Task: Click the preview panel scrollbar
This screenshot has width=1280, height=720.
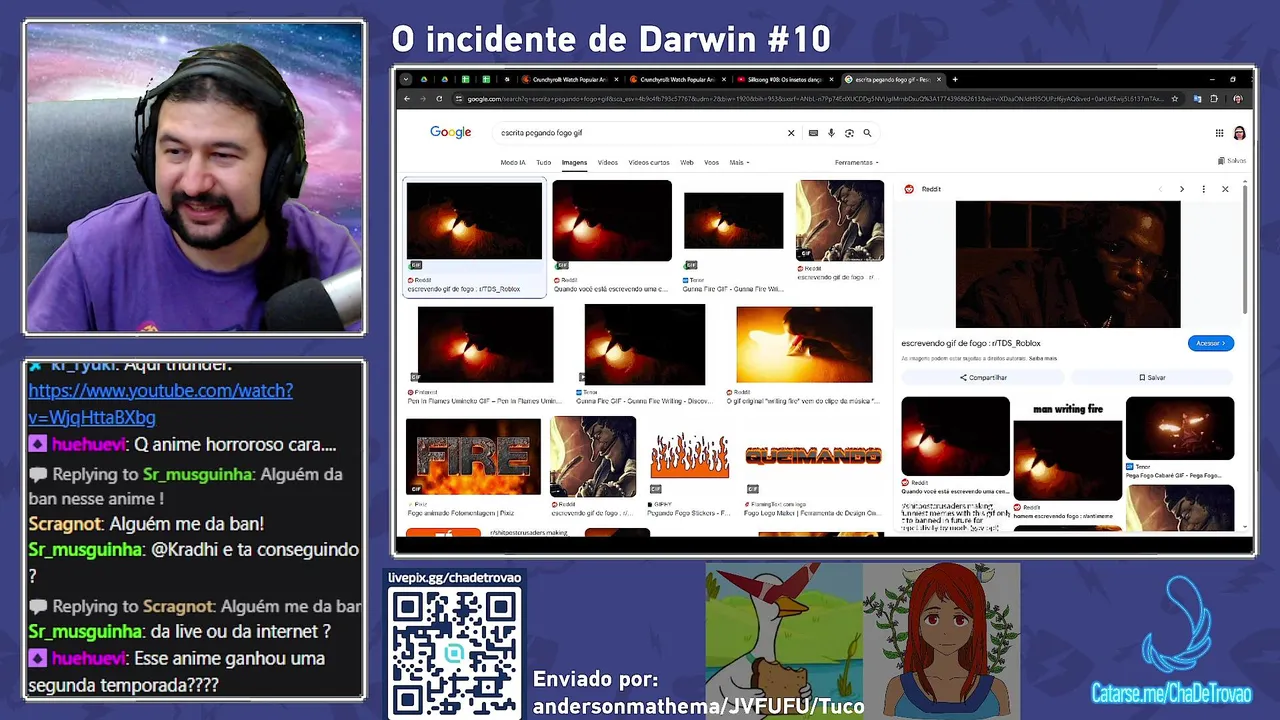Action: pos(1245,248)
